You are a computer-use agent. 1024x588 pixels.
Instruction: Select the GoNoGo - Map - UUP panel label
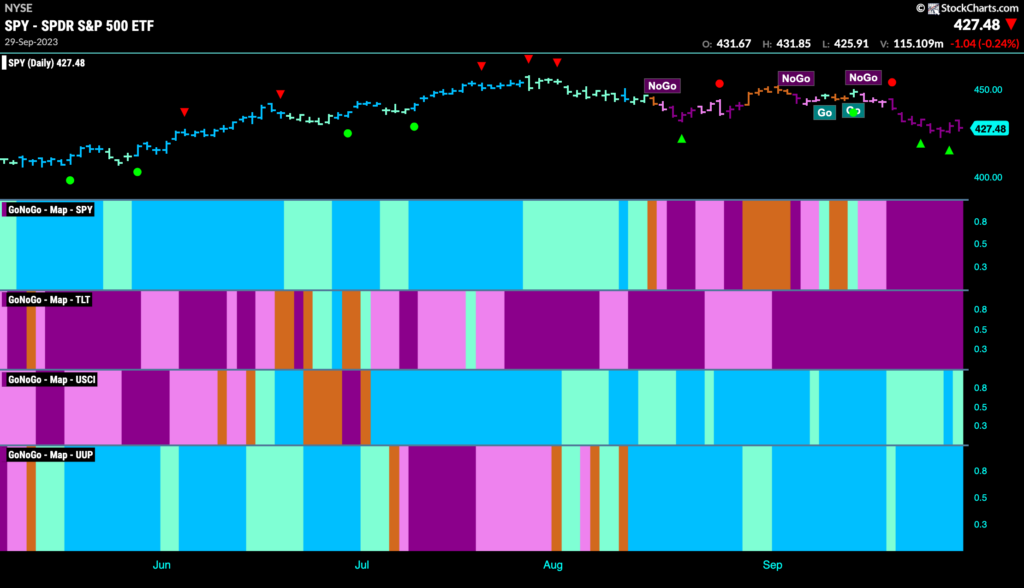(x=50, y=455)
